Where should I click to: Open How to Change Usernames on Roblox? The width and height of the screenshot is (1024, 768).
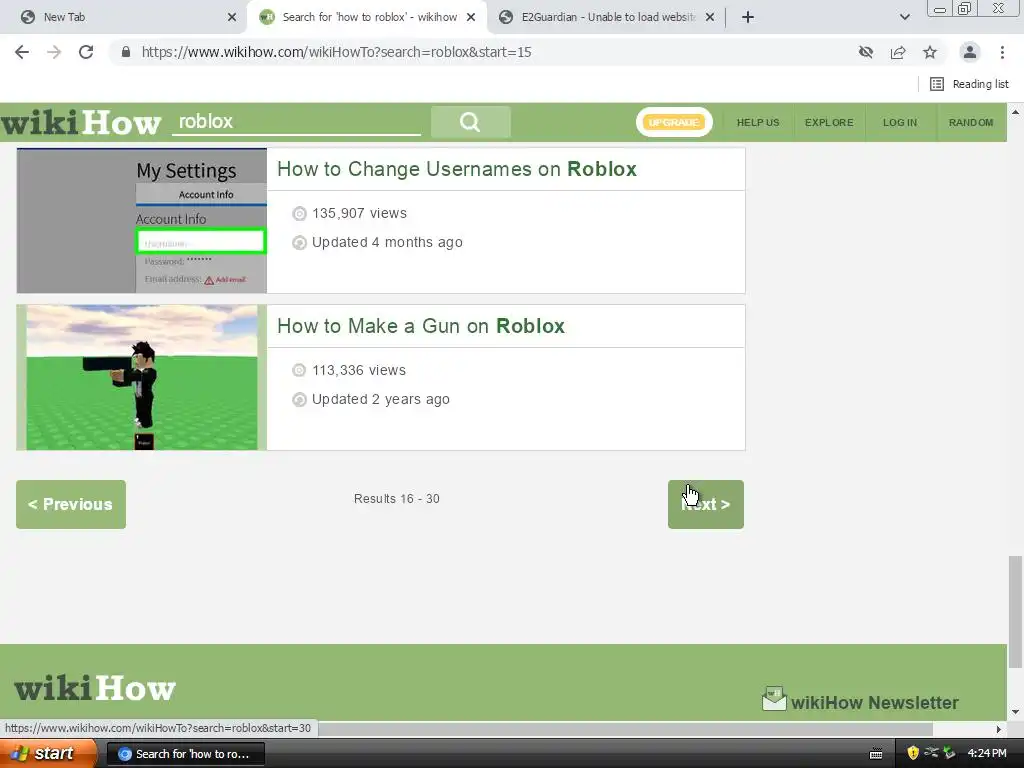(x=456, y=169)
